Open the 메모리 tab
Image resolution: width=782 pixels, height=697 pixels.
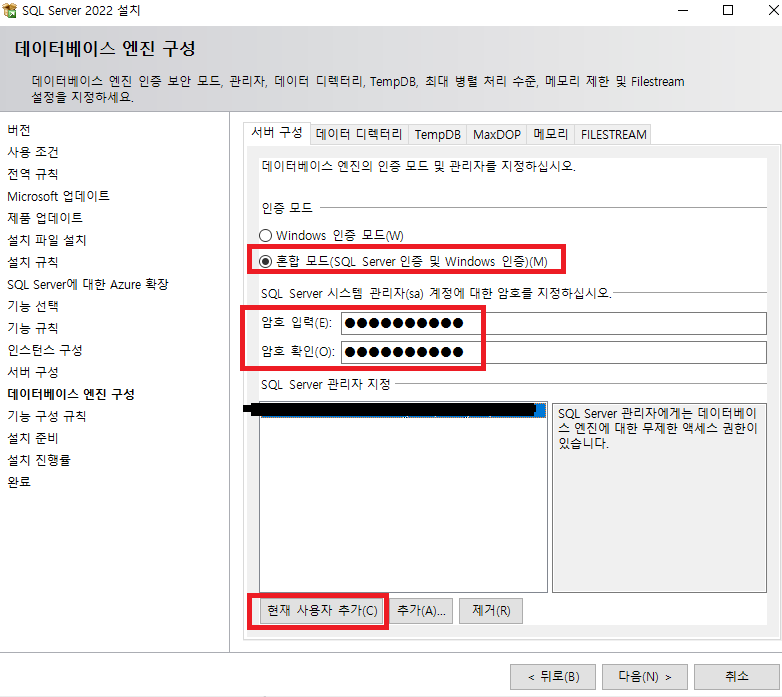[551, 135]
